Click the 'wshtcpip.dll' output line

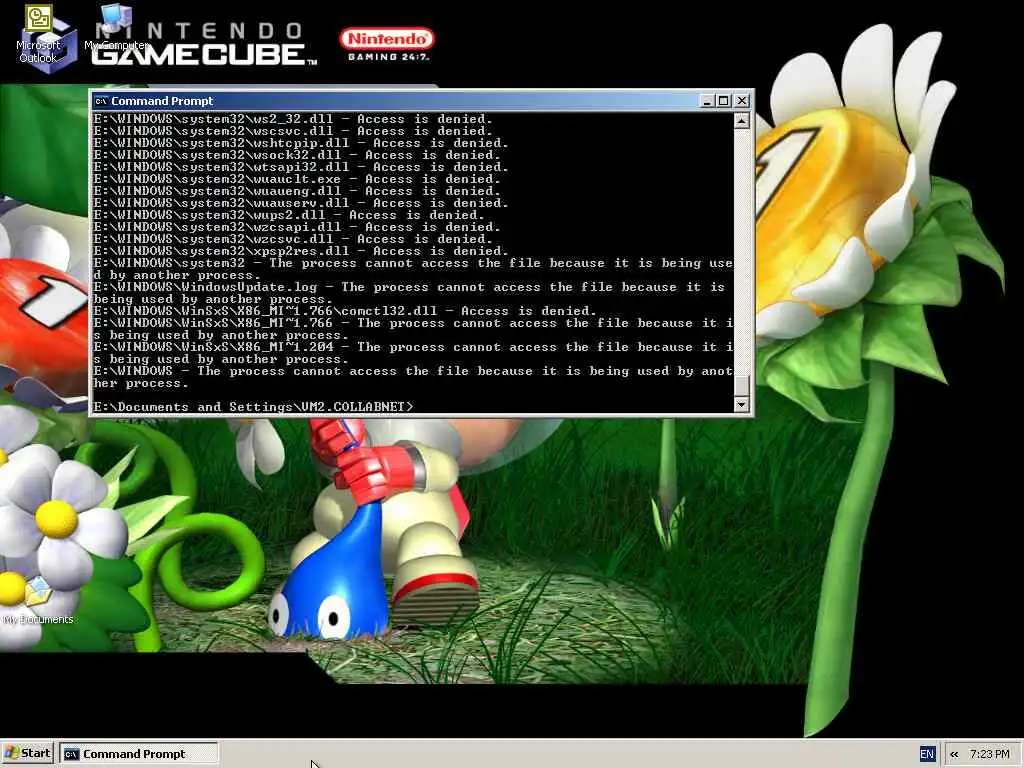(x=300, y=143)
